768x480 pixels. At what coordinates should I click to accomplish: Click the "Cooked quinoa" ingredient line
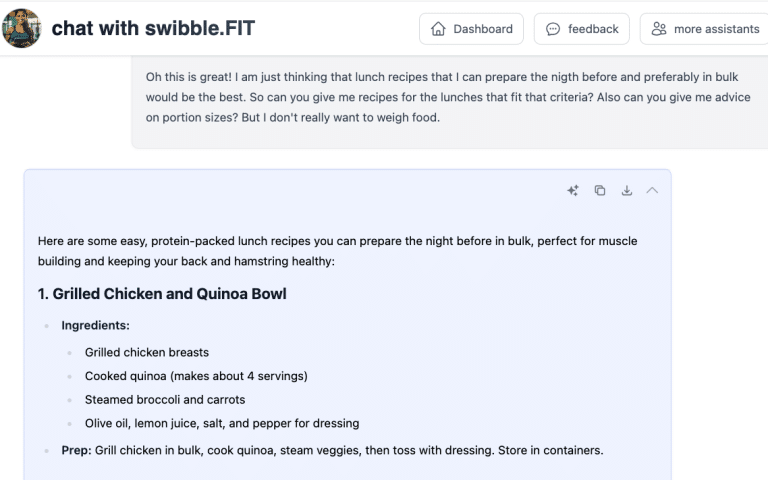tap(196, 376)
